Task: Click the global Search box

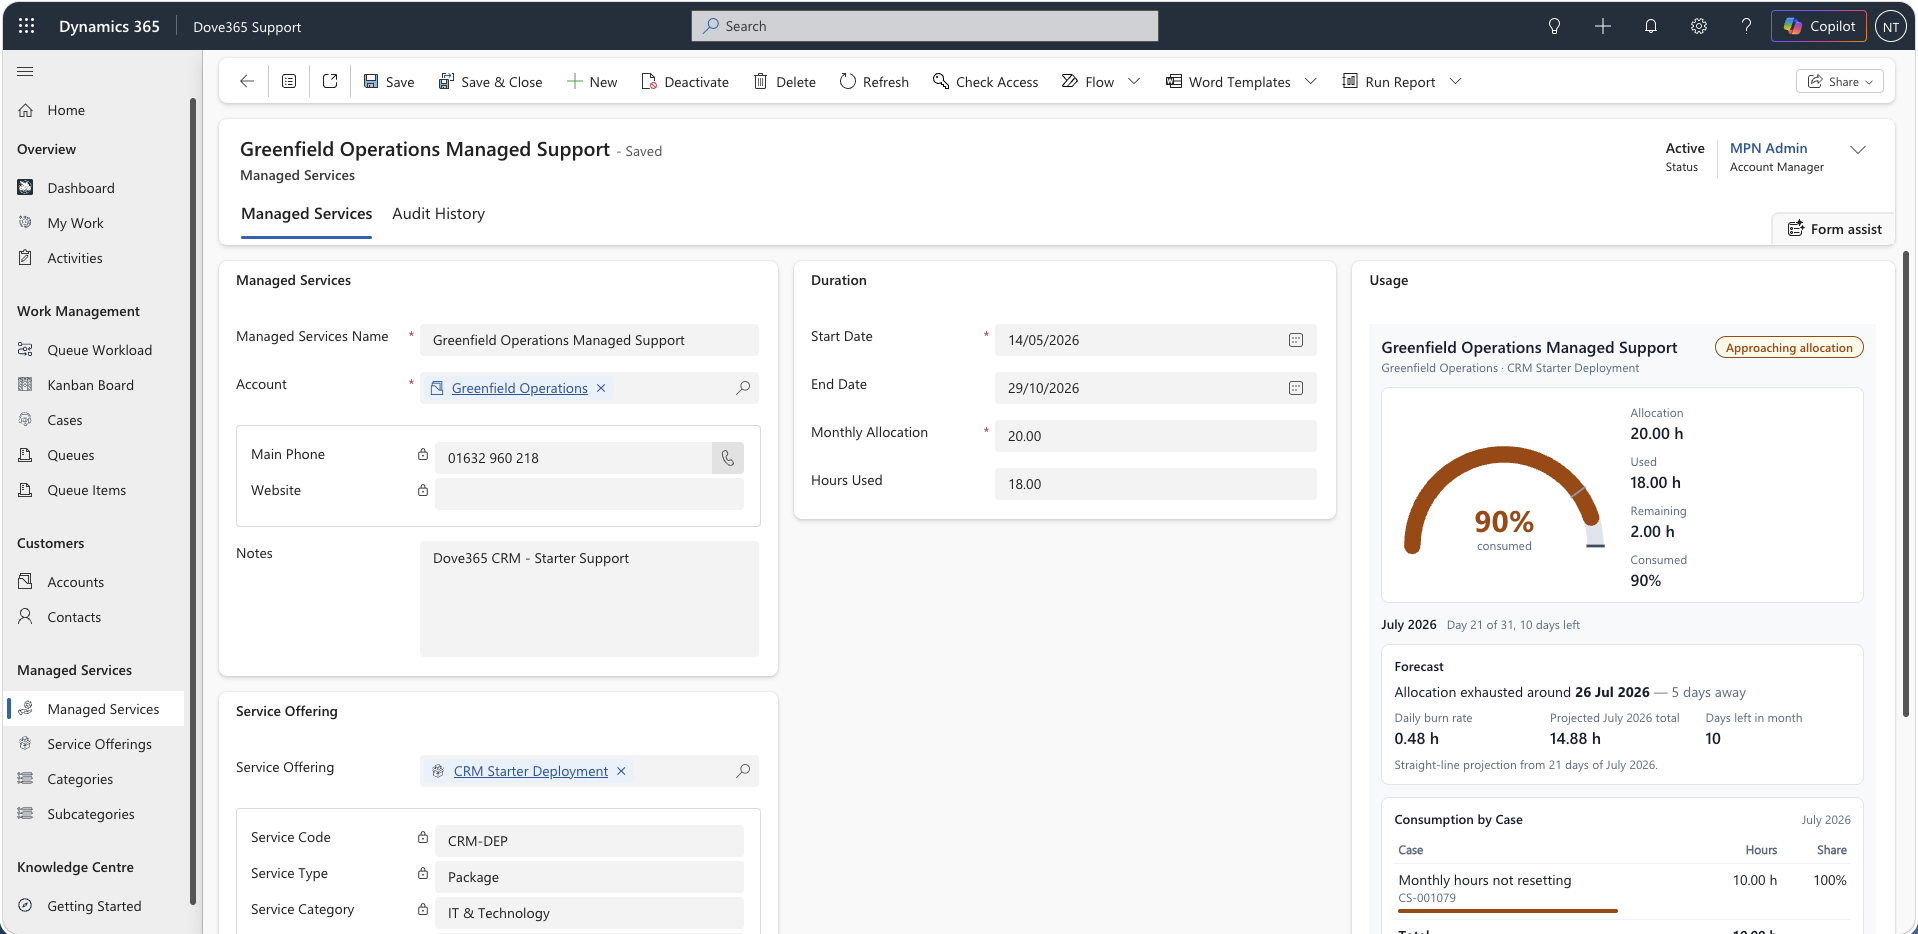Action: click(x=924, y=26)
